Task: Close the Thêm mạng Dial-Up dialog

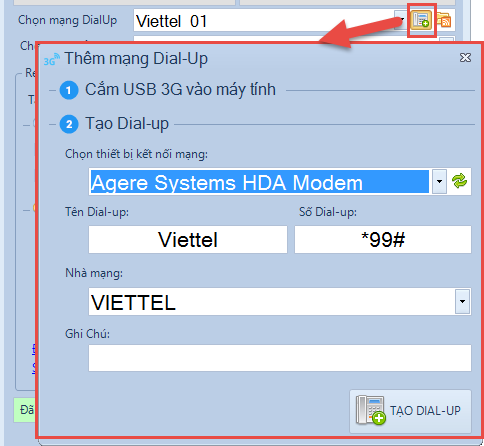Action: pos(465,58)
